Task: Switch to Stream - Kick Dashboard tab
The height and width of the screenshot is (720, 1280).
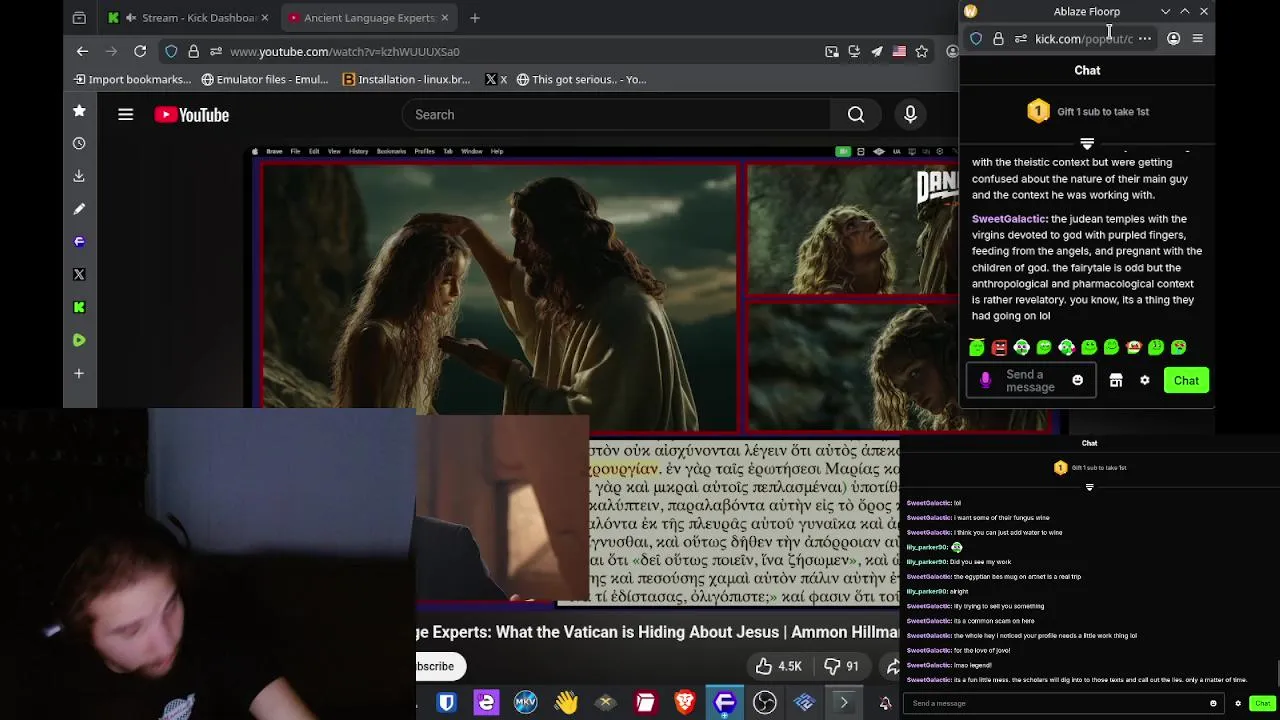Action: [189, 17]
